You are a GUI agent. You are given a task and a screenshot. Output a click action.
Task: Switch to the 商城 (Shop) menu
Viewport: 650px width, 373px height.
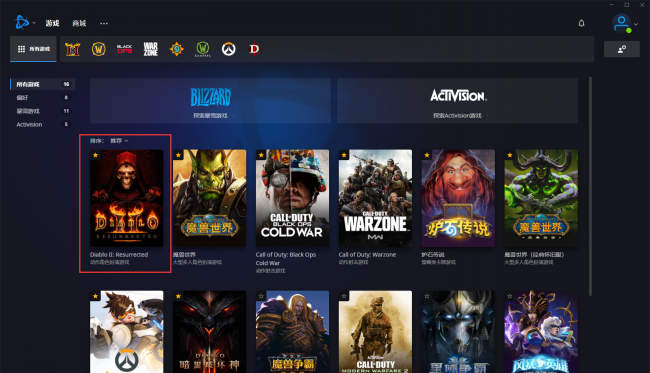click(x=79, y=23)
